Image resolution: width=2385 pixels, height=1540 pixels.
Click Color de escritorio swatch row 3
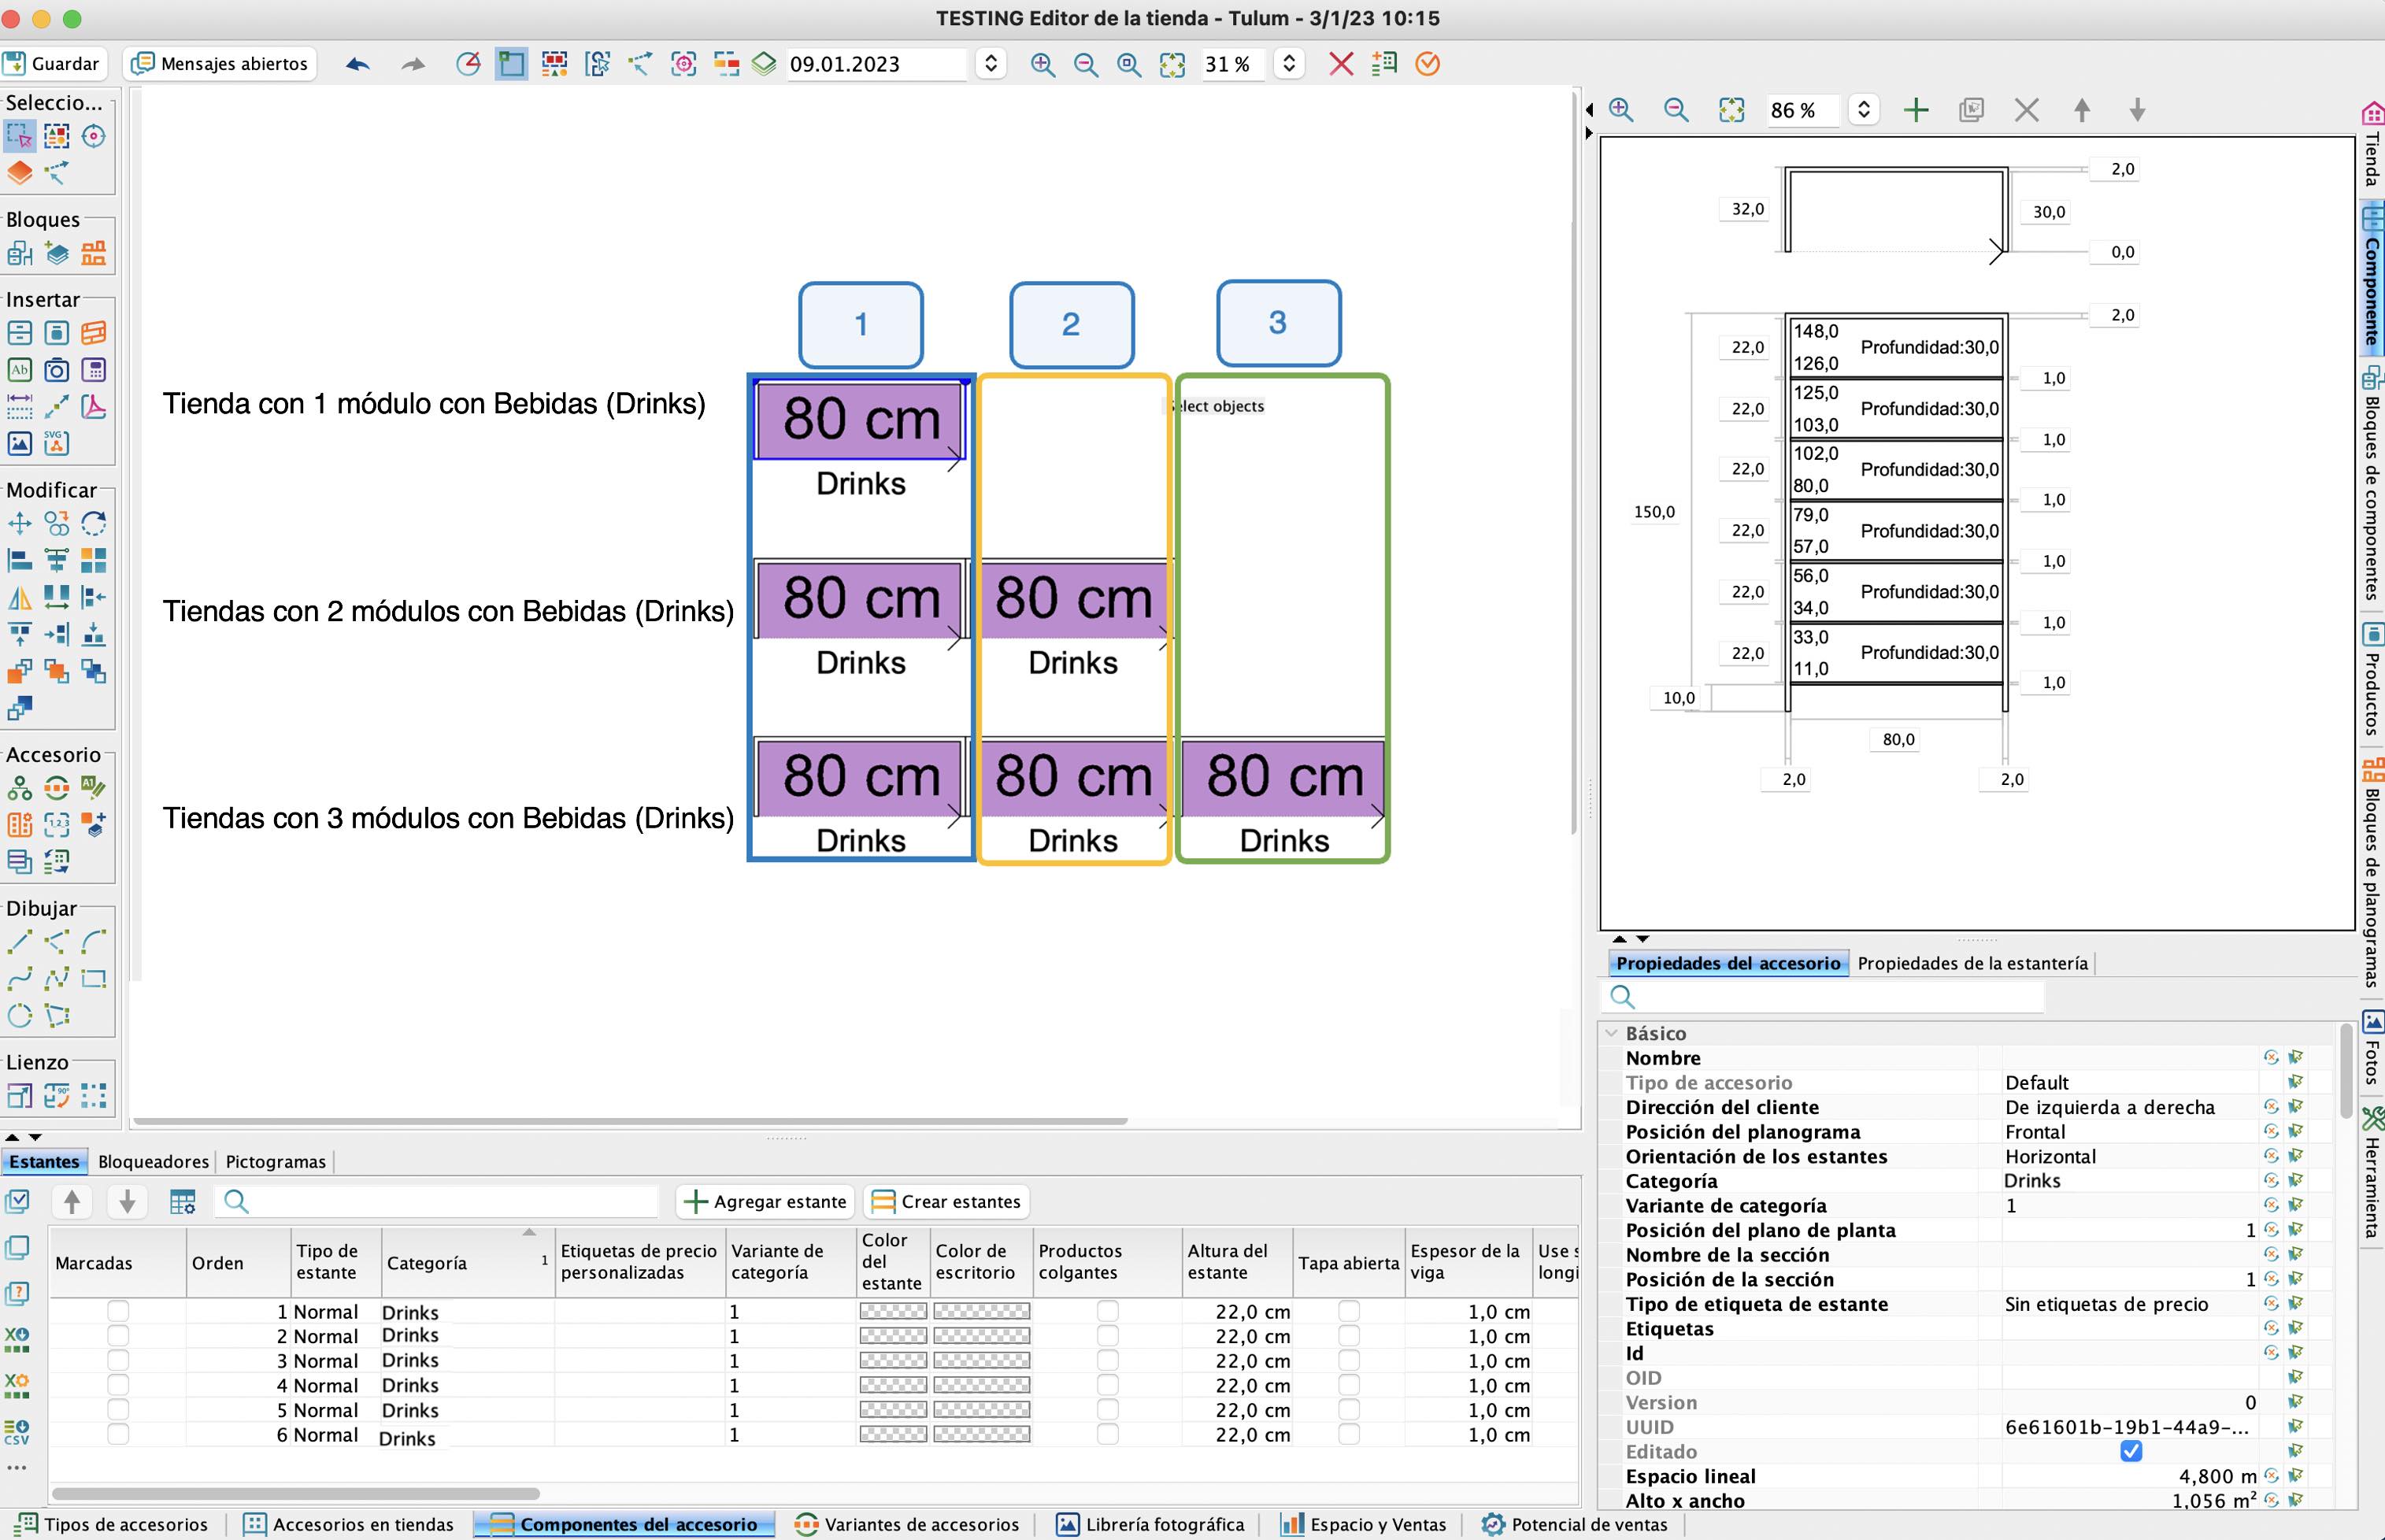coord(981,1360)
